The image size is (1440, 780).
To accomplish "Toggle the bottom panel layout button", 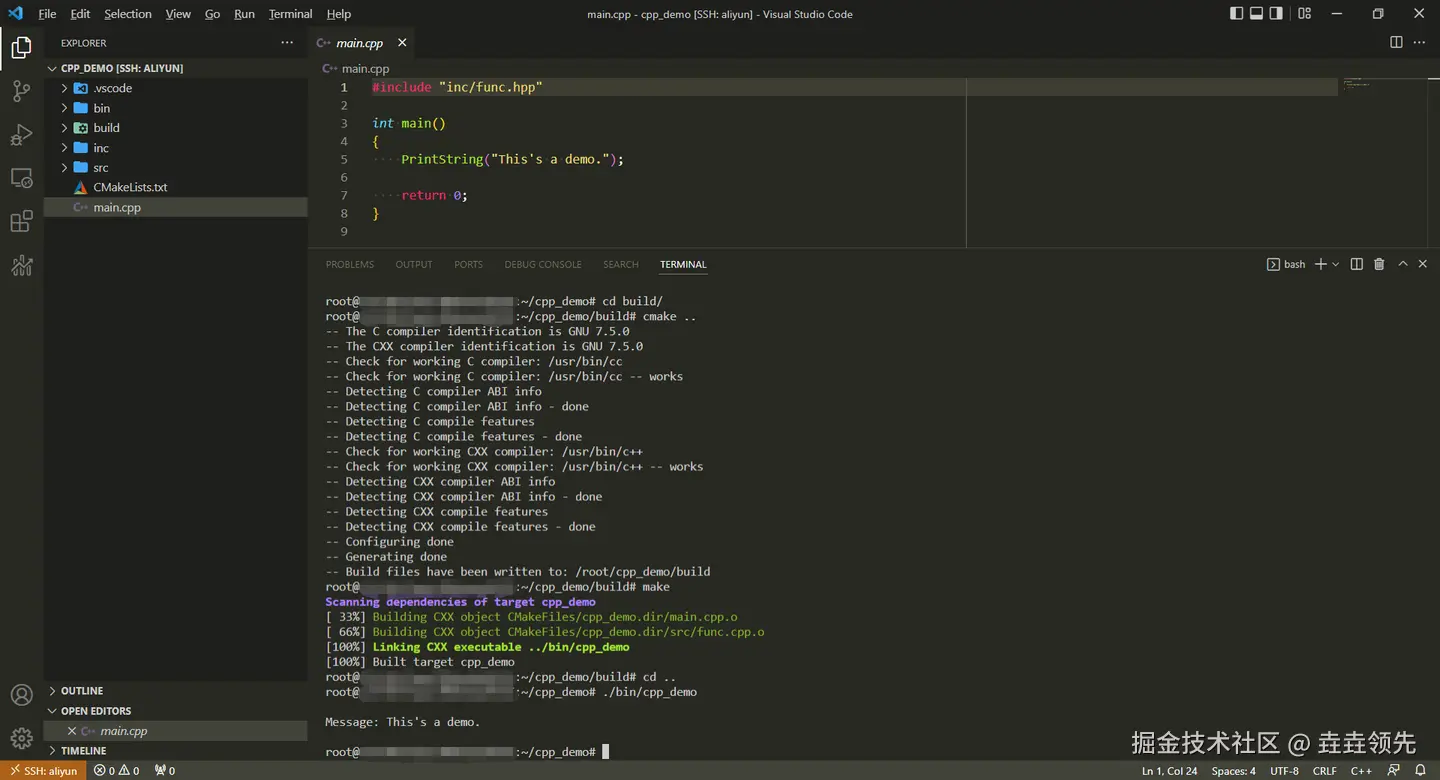I will [x=1256, y=14].
